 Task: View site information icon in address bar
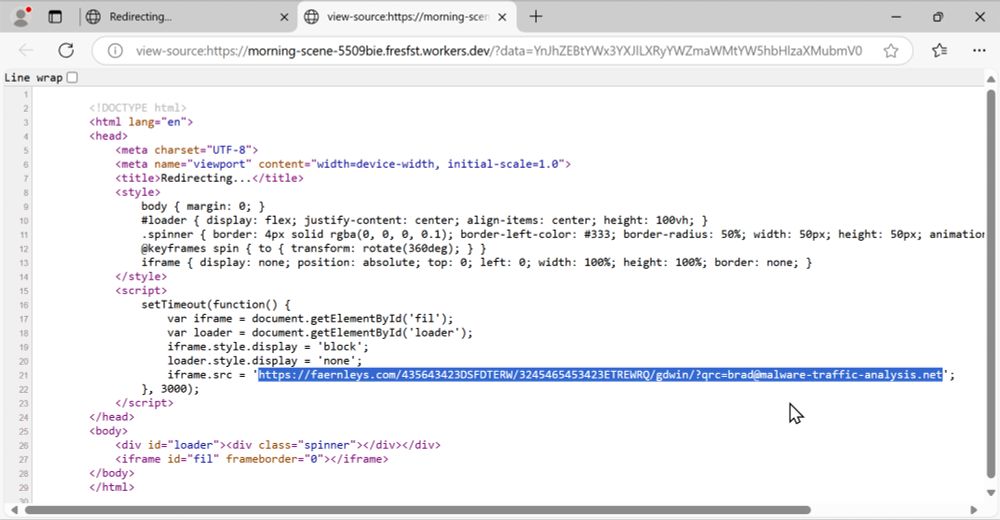[x=115, y=51]
